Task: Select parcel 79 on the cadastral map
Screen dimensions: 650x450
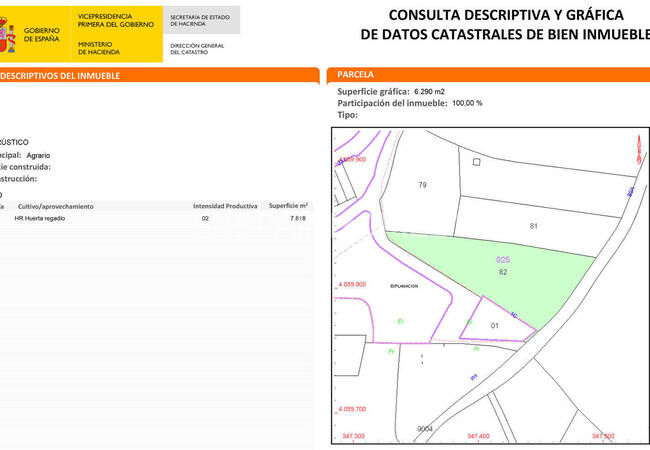Action: point(422,185)
